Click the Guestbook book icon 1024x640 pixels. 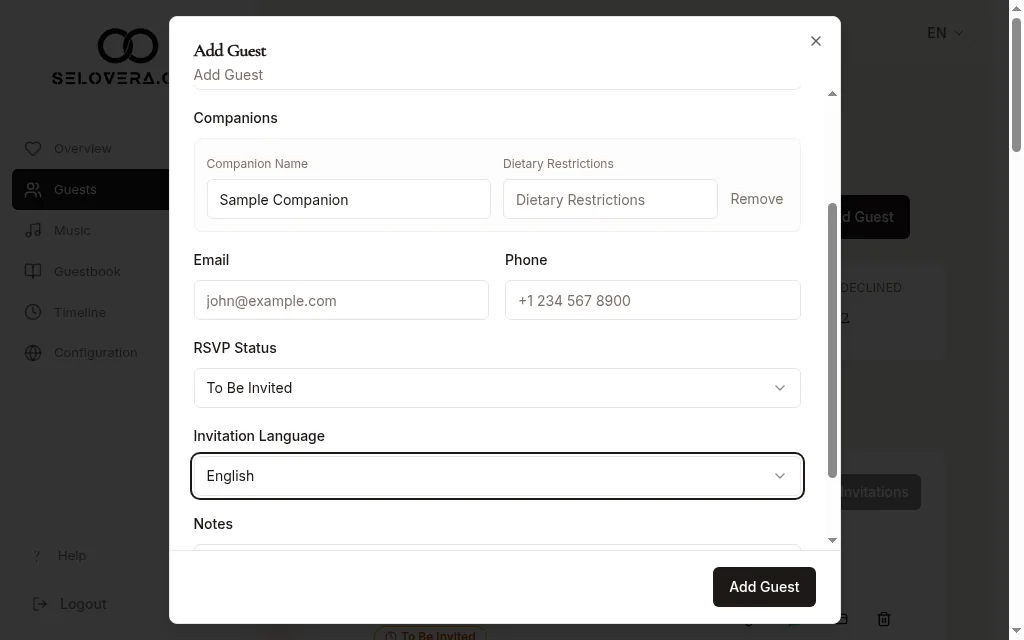[x=33, y=272]
